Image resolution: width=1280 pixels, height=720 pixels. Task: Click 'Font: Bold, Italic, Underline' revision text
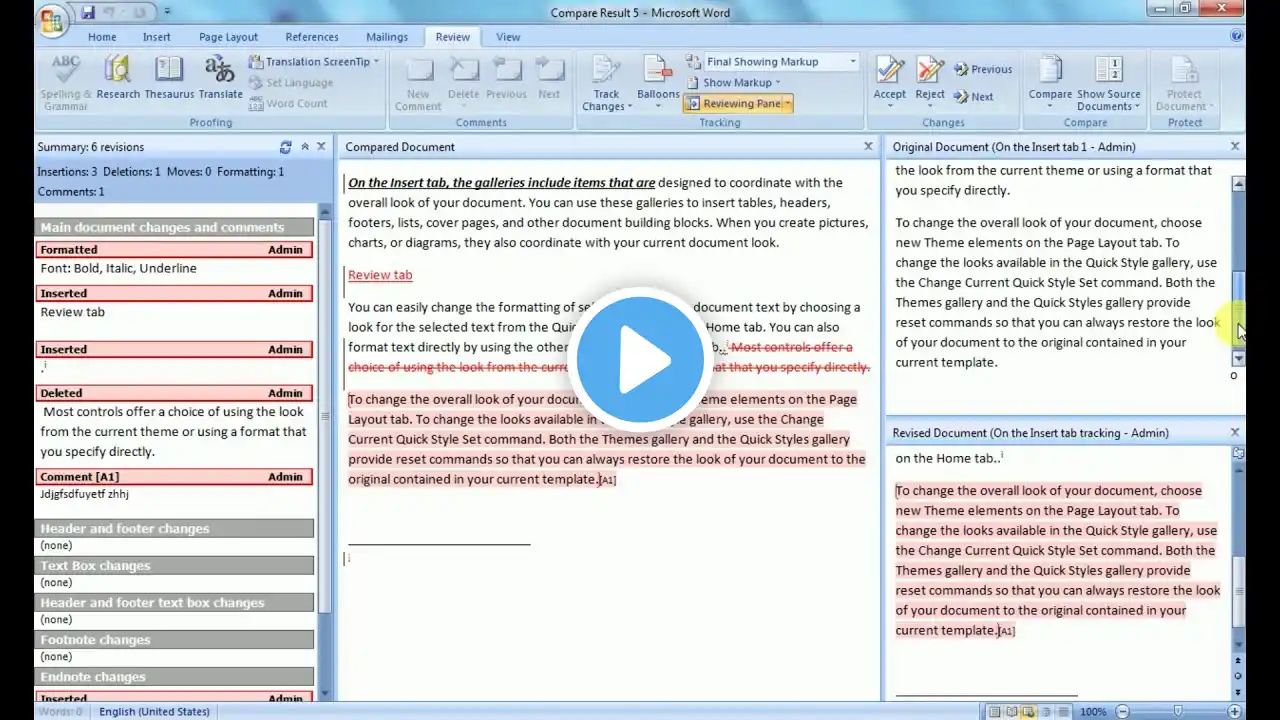pos(118,268)
